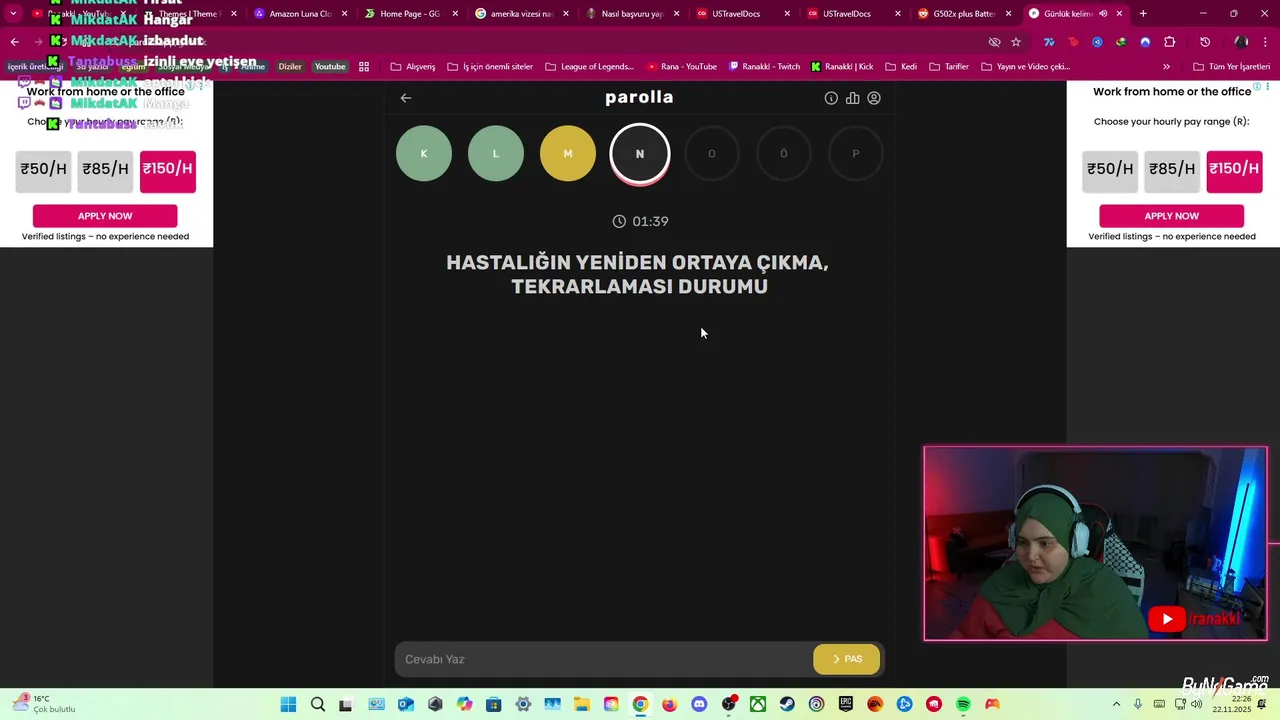
Task: Open the browser extensions puzzle icon
Action: coord(1170,42)
